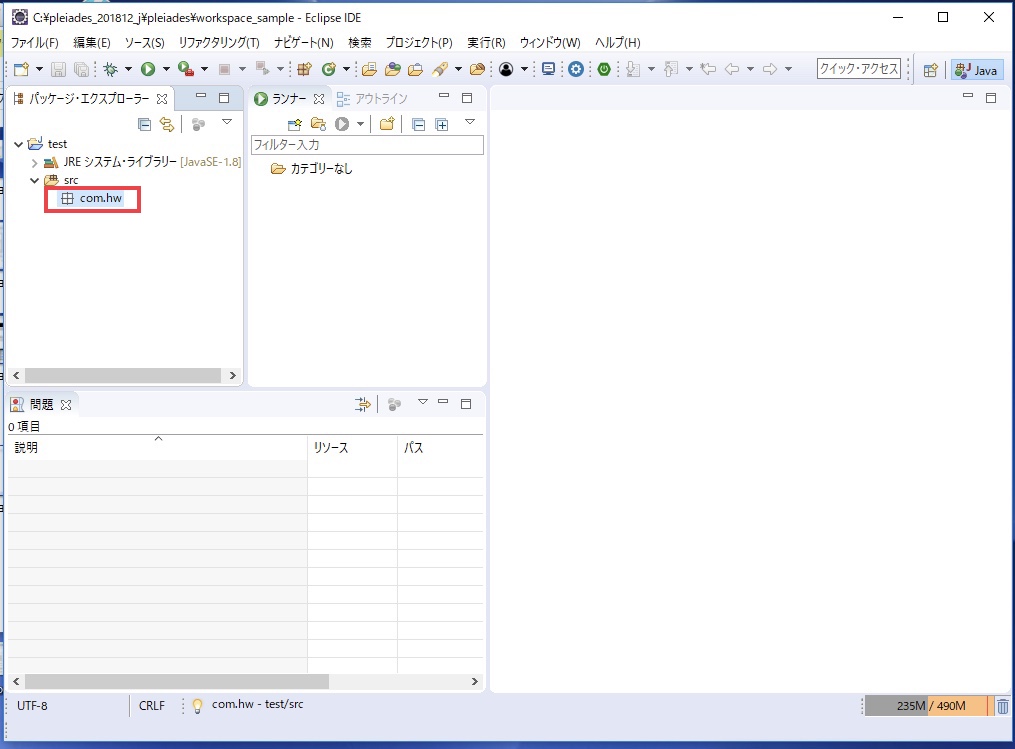Click the gray run icon in Runner view

click(342, 124)
